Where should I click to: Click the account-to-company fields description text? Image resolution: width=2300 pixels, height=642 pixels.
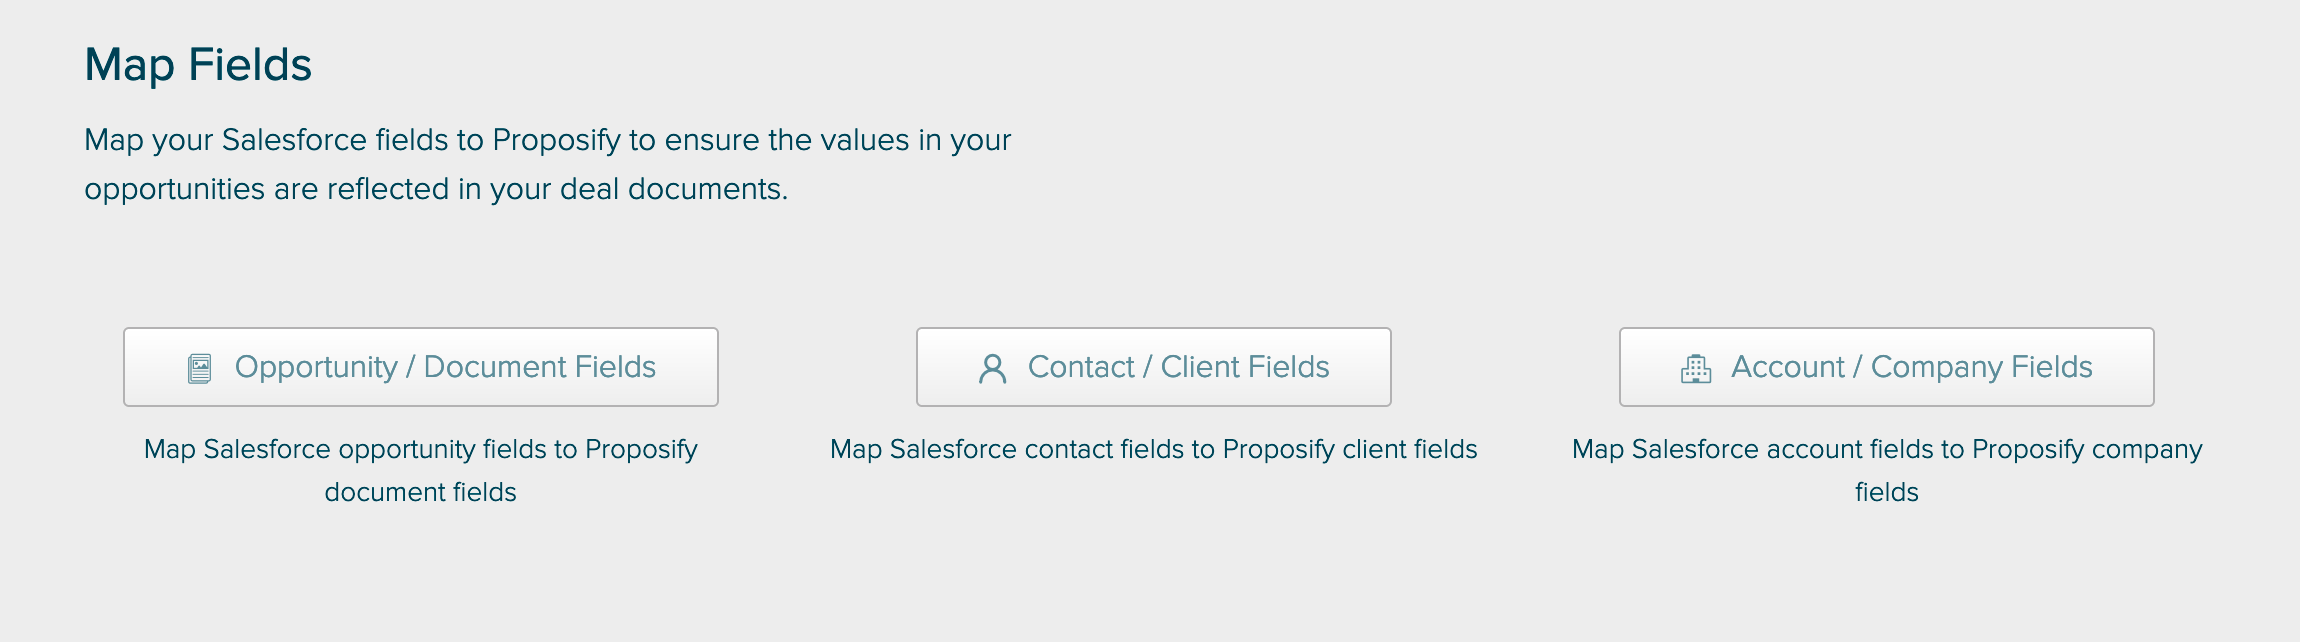pyautogui.click(x=1886, y=470)
